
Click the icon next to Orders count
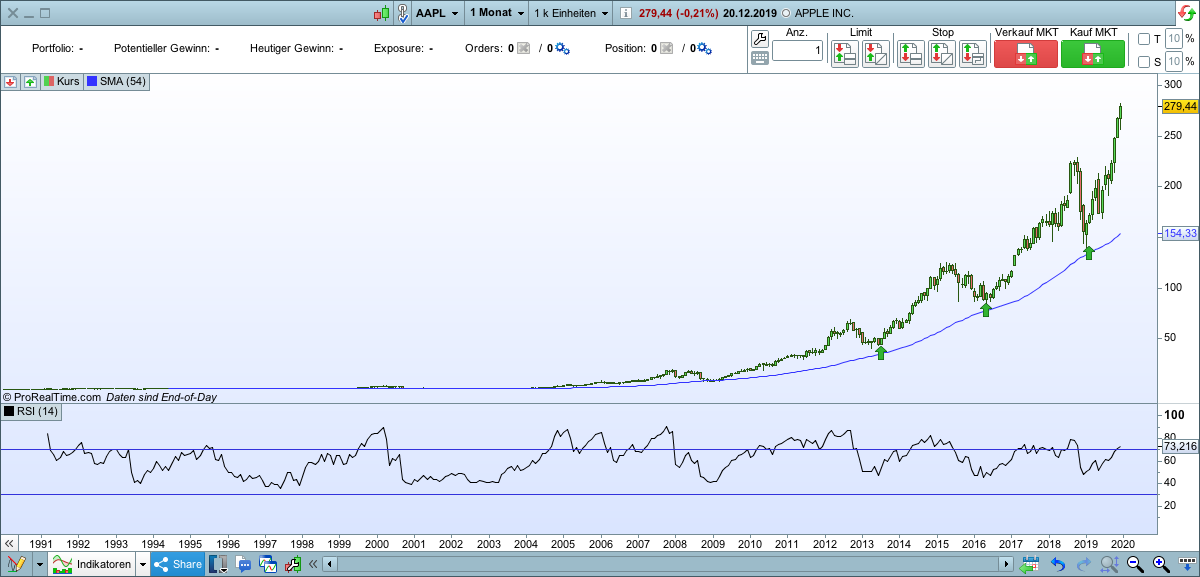click(x=523, y=48)
